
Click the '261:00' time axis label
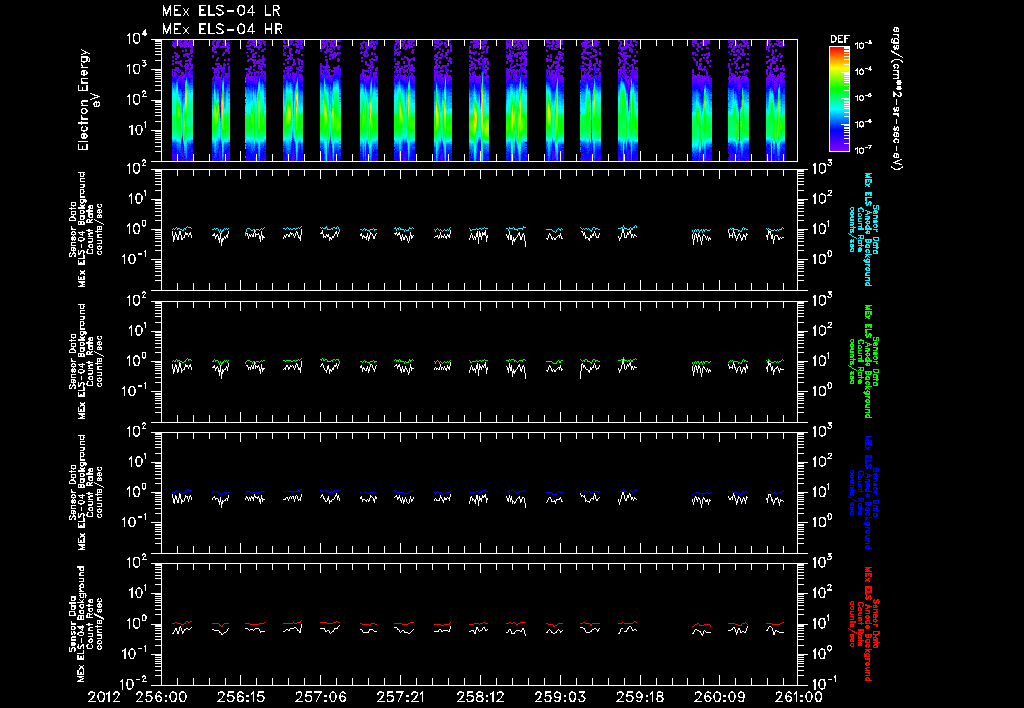[x=798, y=697]
